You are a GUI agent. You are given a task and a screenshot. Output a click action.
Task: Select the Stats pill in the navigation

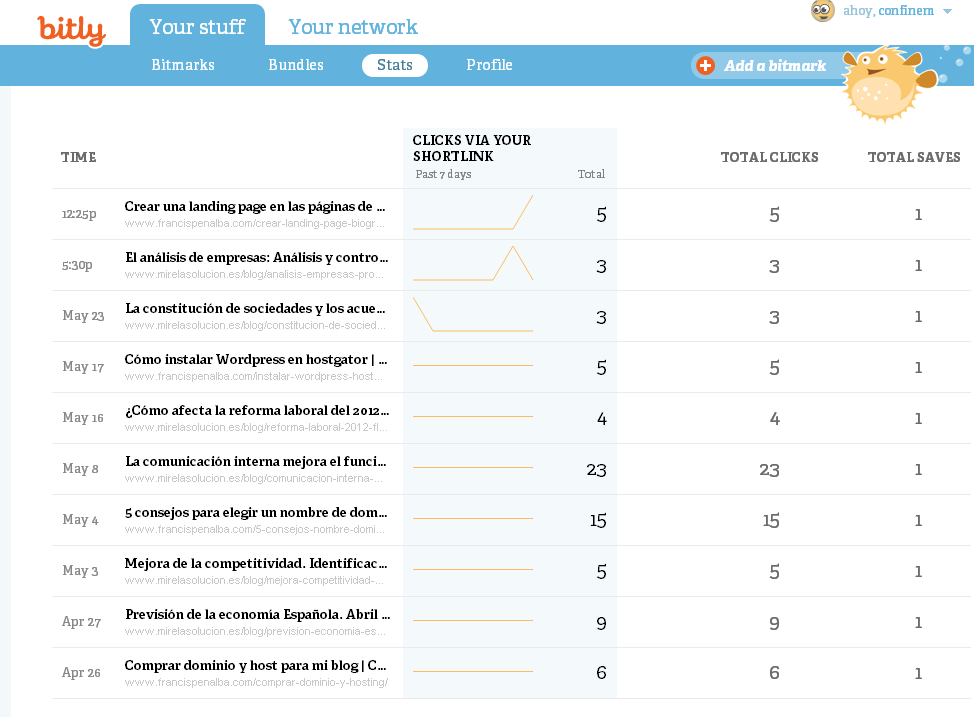coord(394,65)
